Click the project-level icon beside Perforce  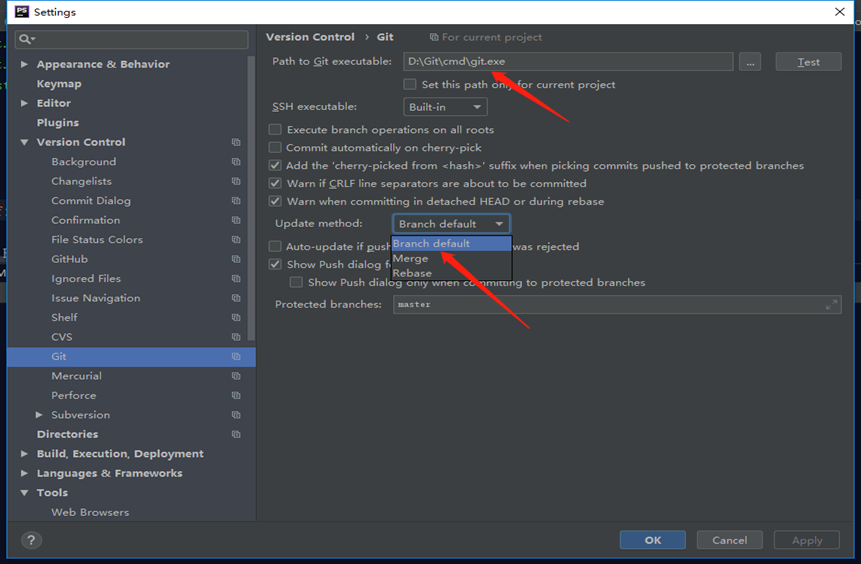[236, 395]
